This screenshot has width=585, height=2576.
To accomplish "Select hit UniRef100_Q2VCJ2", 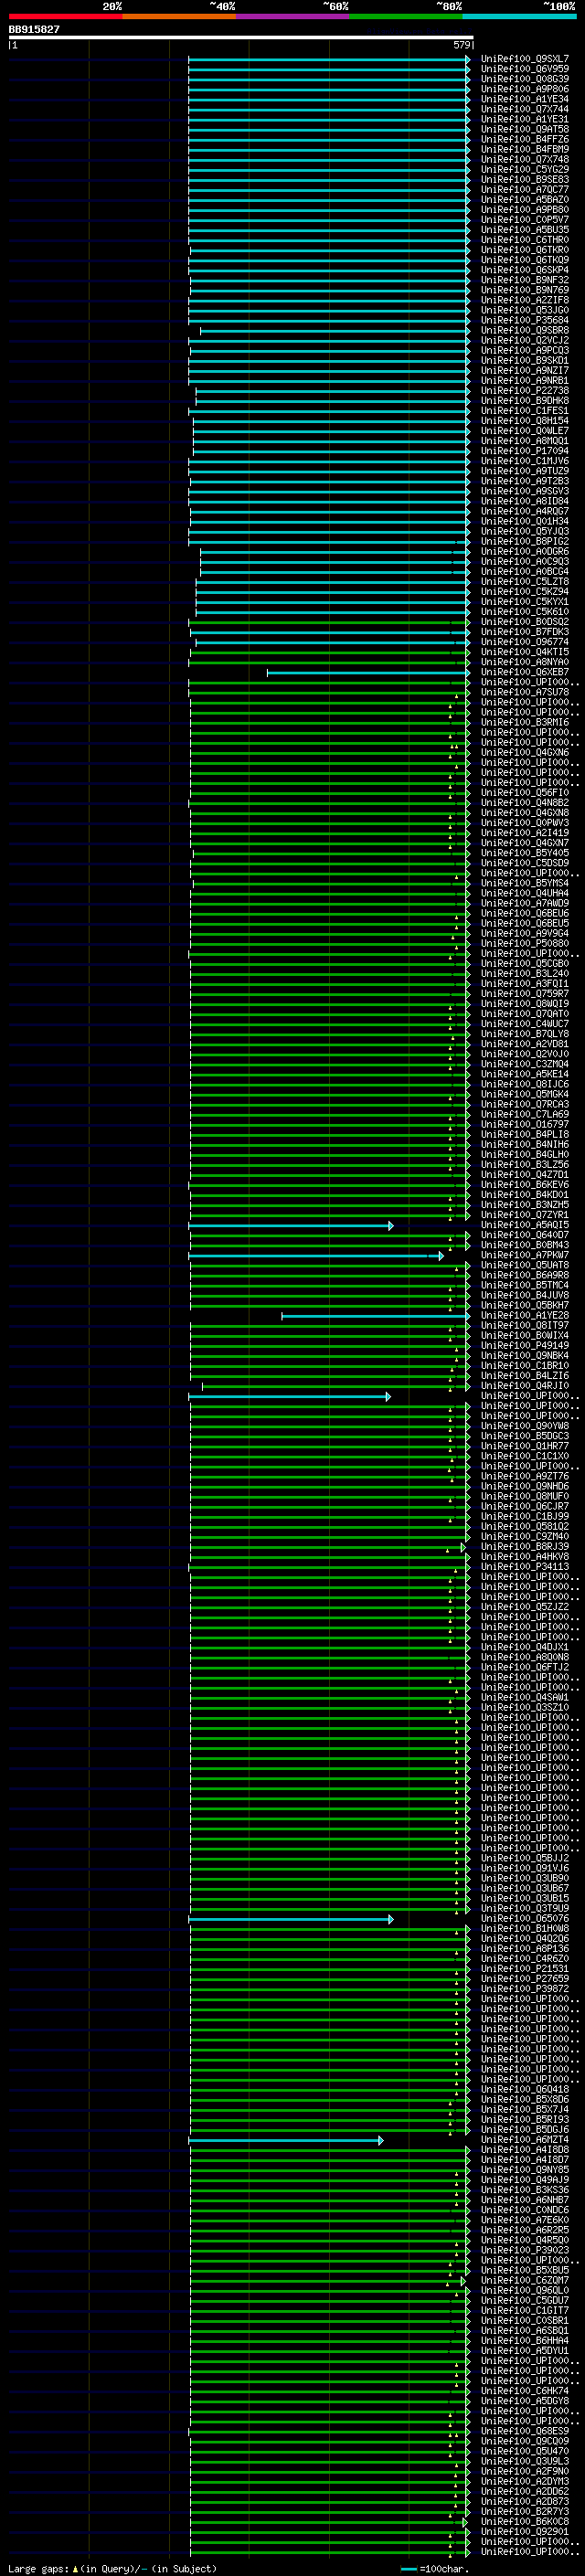I will 525,340.
